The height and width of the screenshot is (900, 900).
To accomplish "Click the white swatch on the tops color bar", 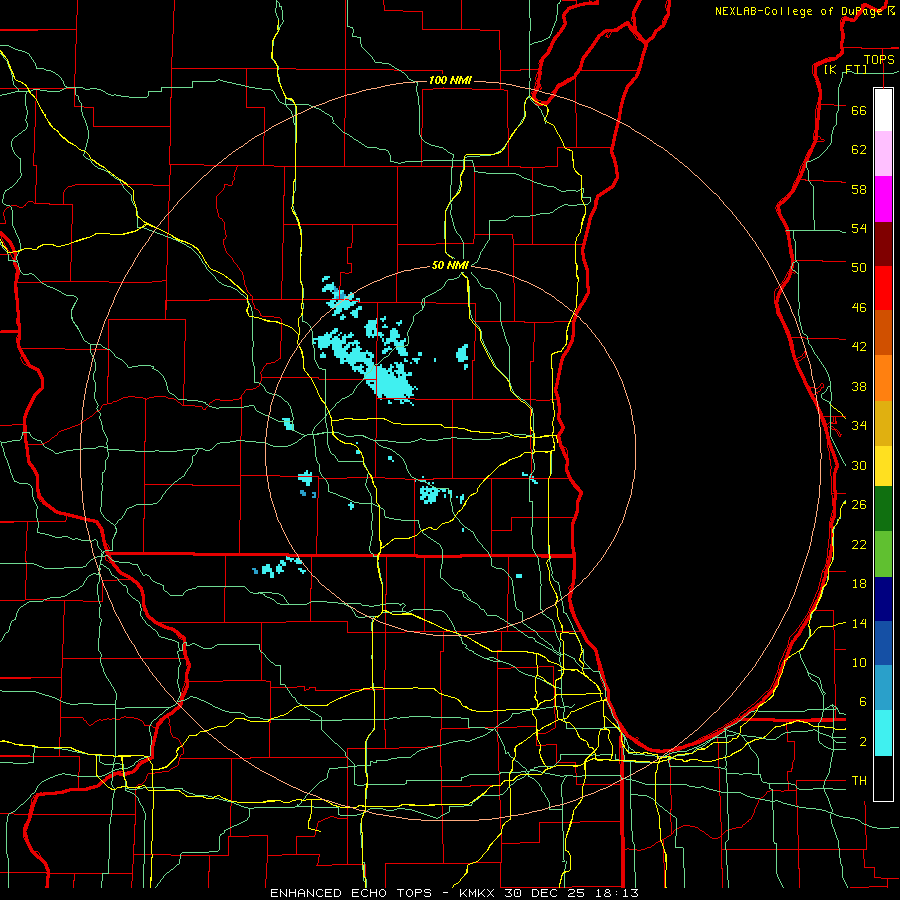I will (883, 110).
